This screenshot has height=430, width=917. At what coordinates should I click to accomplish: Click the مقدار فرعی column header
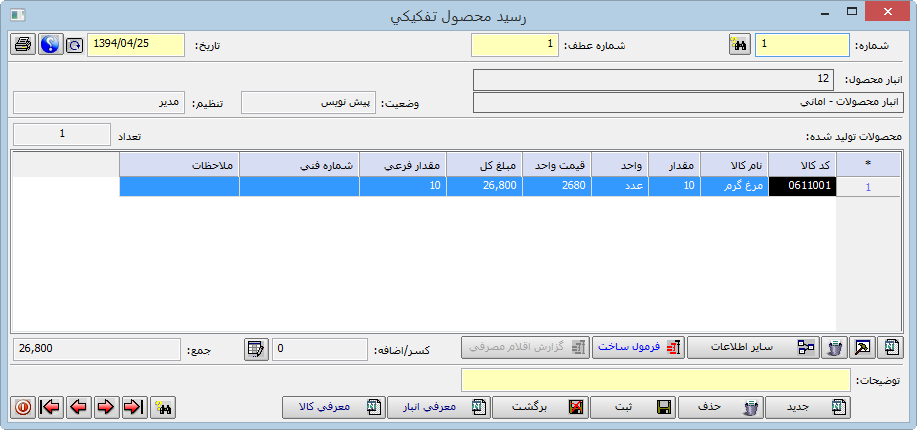click(403, 166)
